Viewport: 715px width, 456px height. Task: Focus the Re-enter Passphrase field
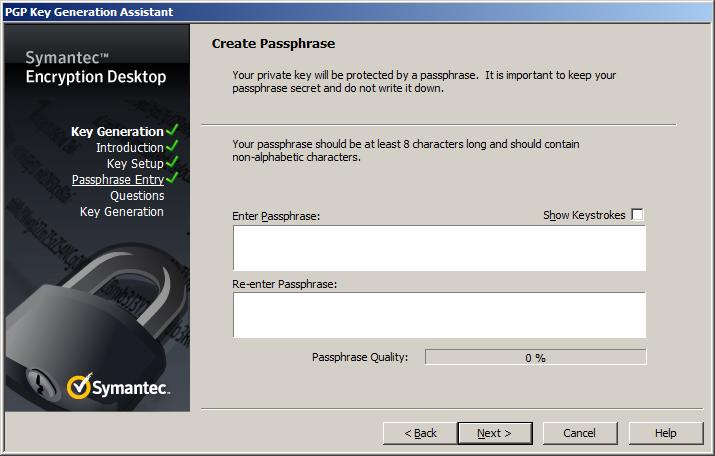[440, 315]
